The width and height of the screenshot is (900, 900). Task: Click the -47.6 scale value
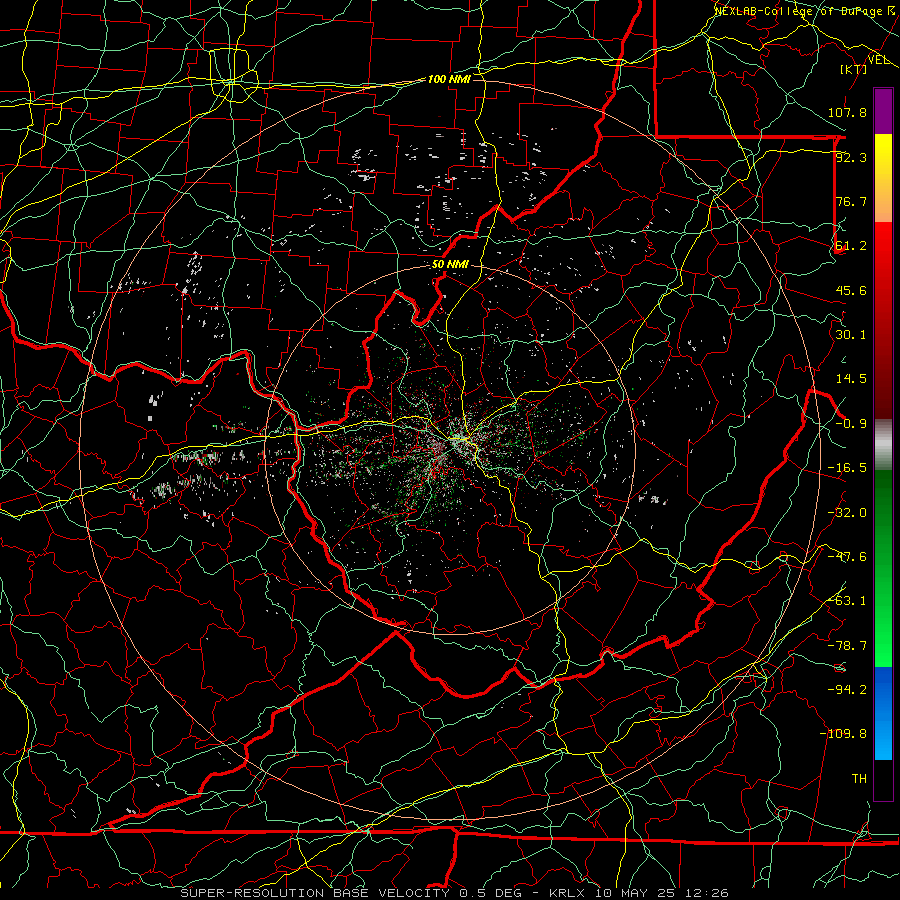tap(847, 557)
